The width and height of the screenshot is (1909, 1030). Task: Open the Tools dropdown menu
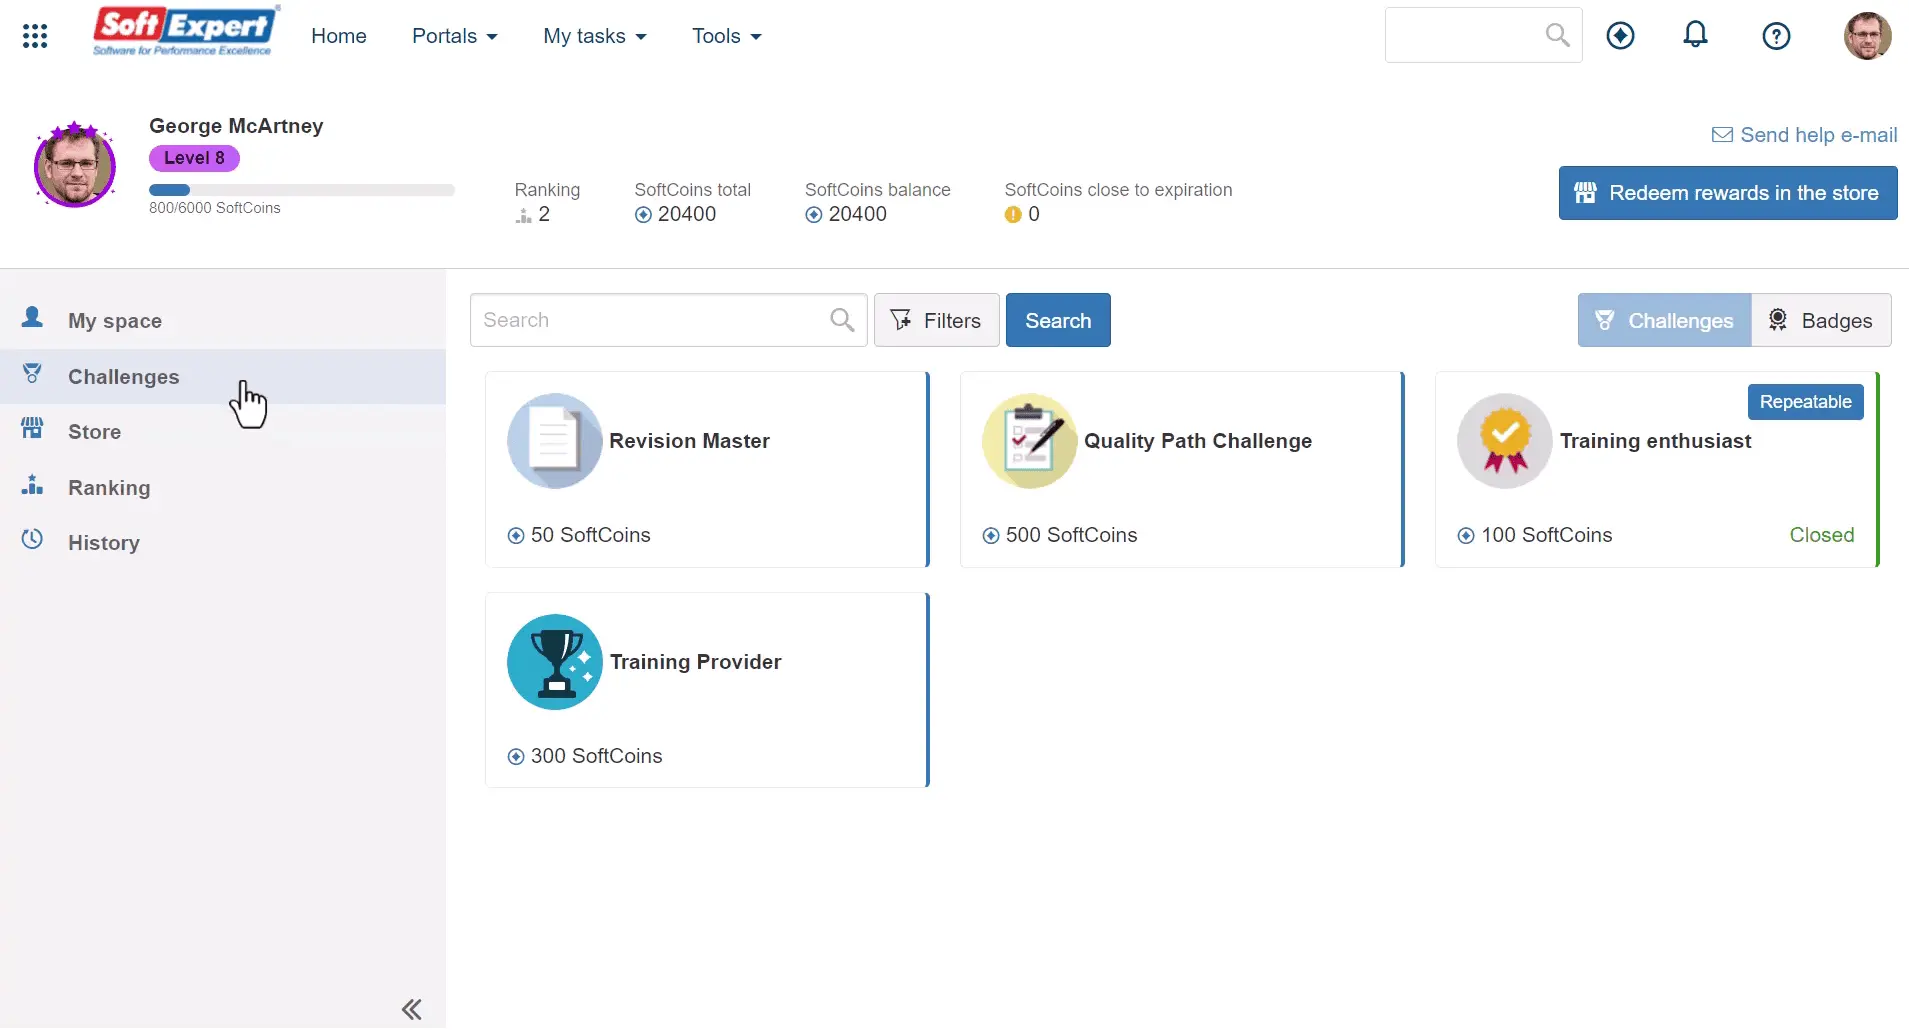click(x=726, y=36)
